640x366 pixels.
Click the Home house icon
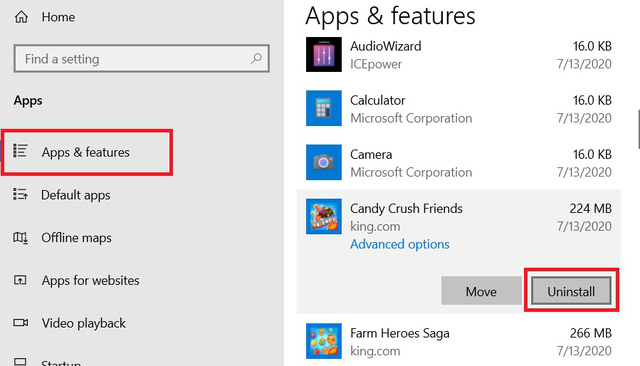[21, 17]
